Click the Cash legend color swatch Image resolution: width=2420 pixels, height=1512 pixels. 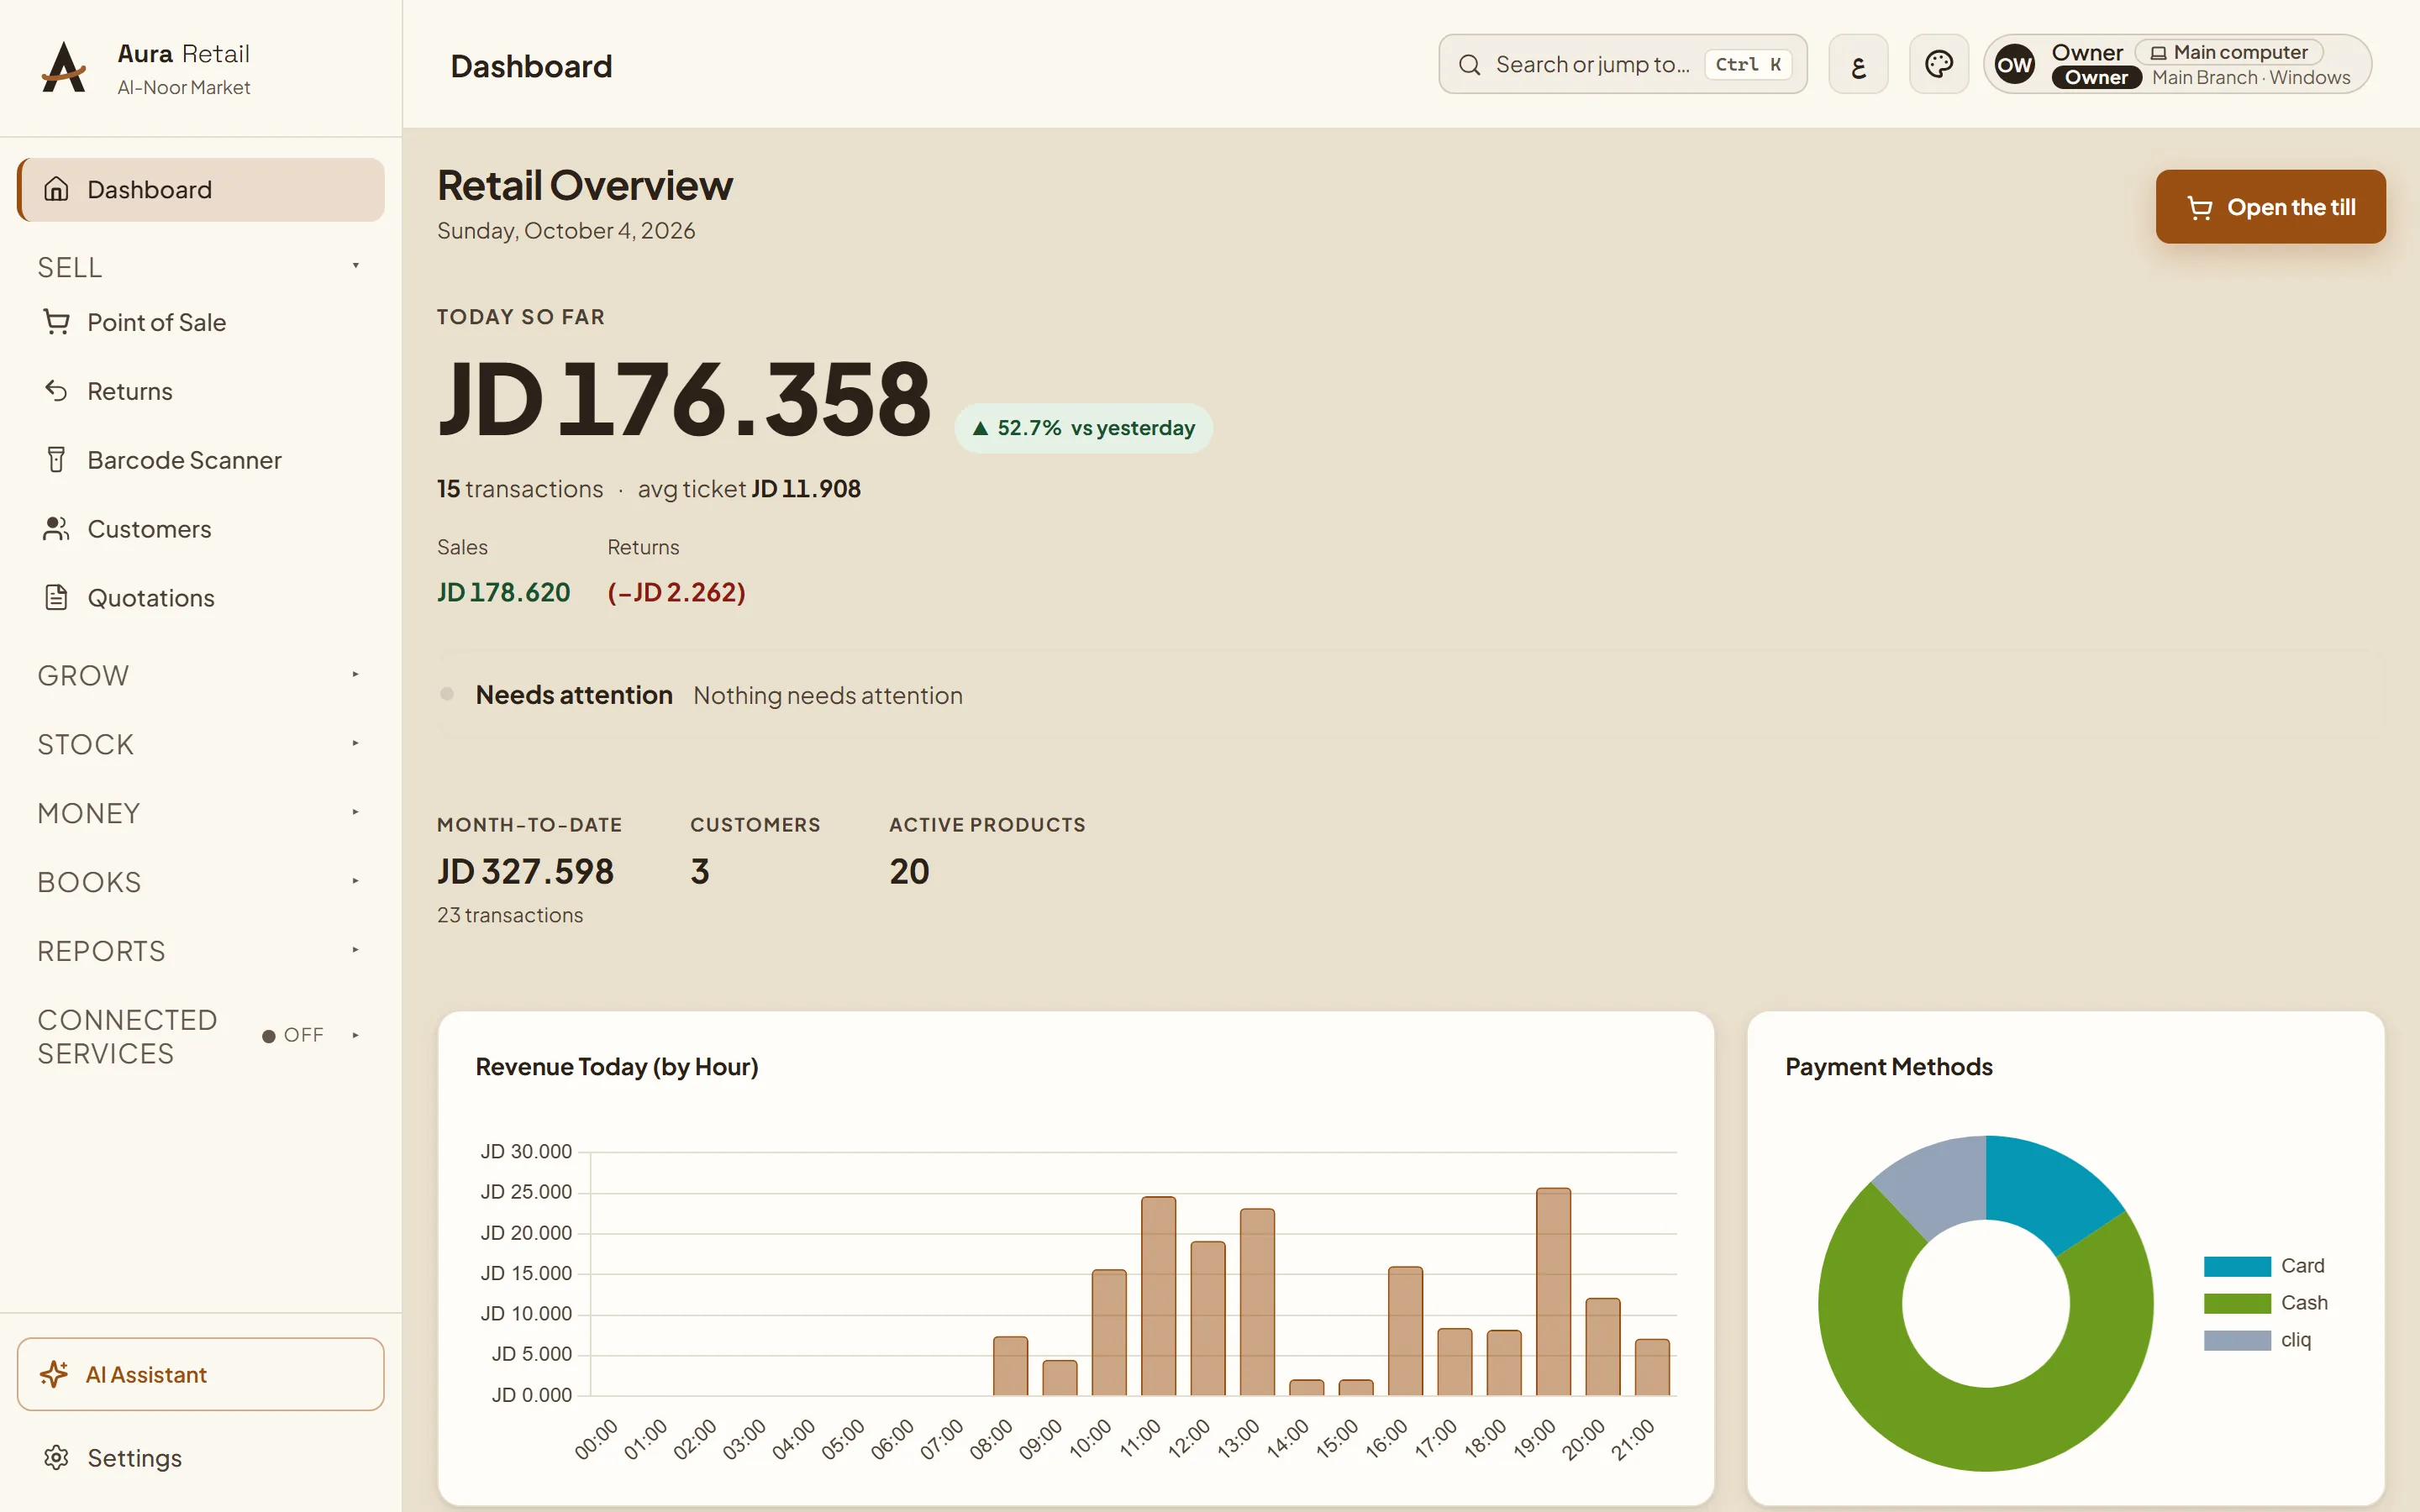coord(2237,1304)
